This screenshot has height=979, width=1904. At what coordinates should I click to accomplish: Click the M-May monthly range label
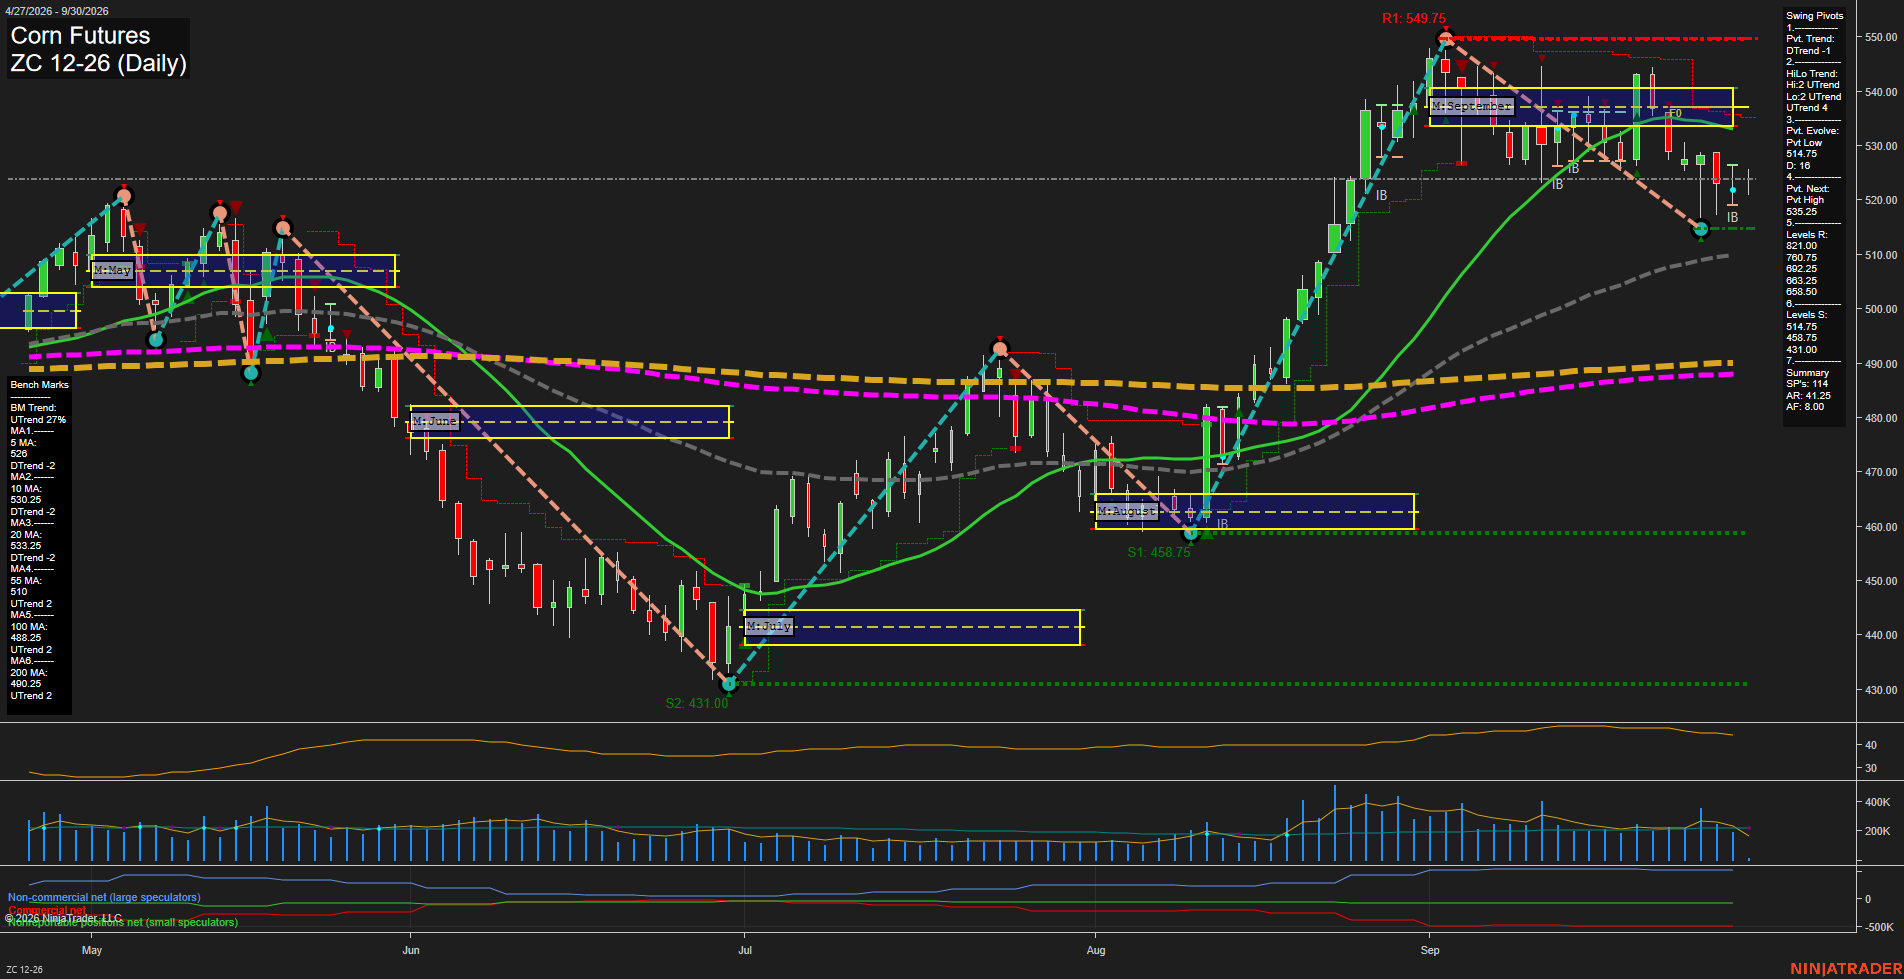pyautogui.click(x=112, y=271)
